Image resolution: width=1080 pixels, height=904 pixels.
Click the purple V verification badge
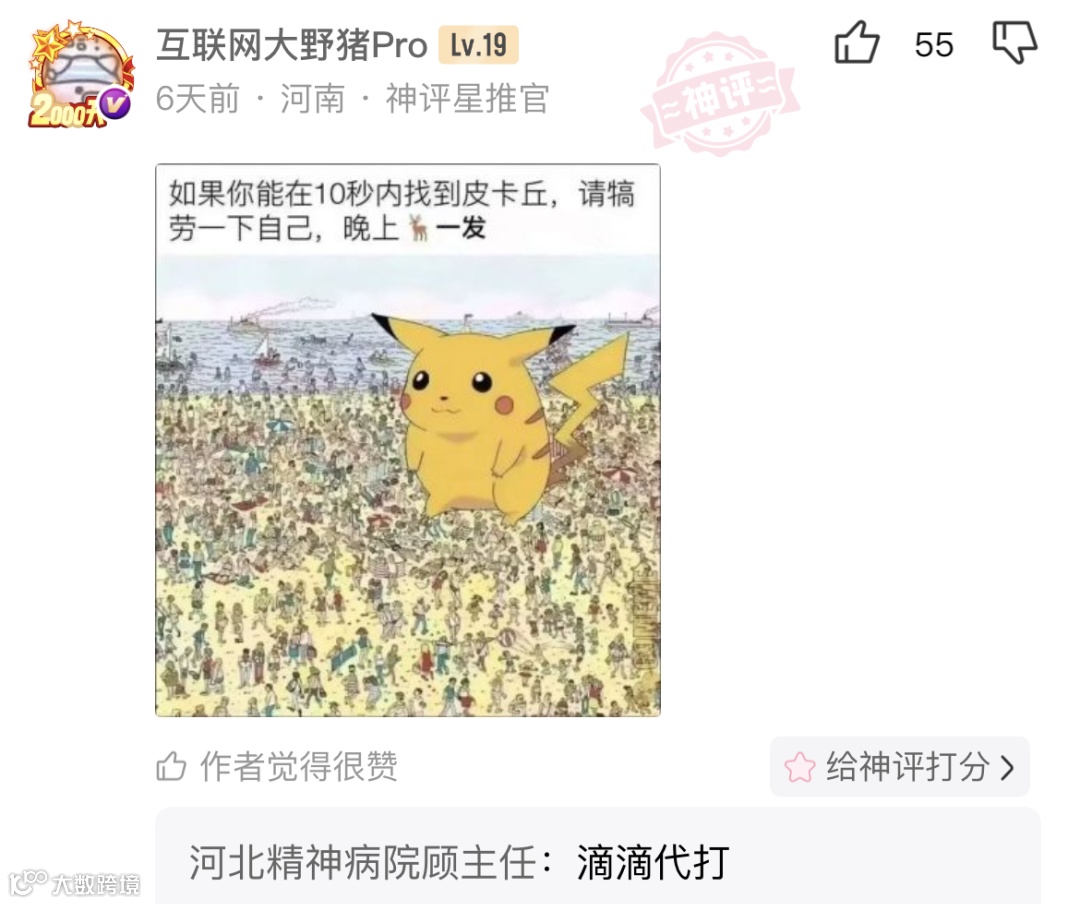116,104
